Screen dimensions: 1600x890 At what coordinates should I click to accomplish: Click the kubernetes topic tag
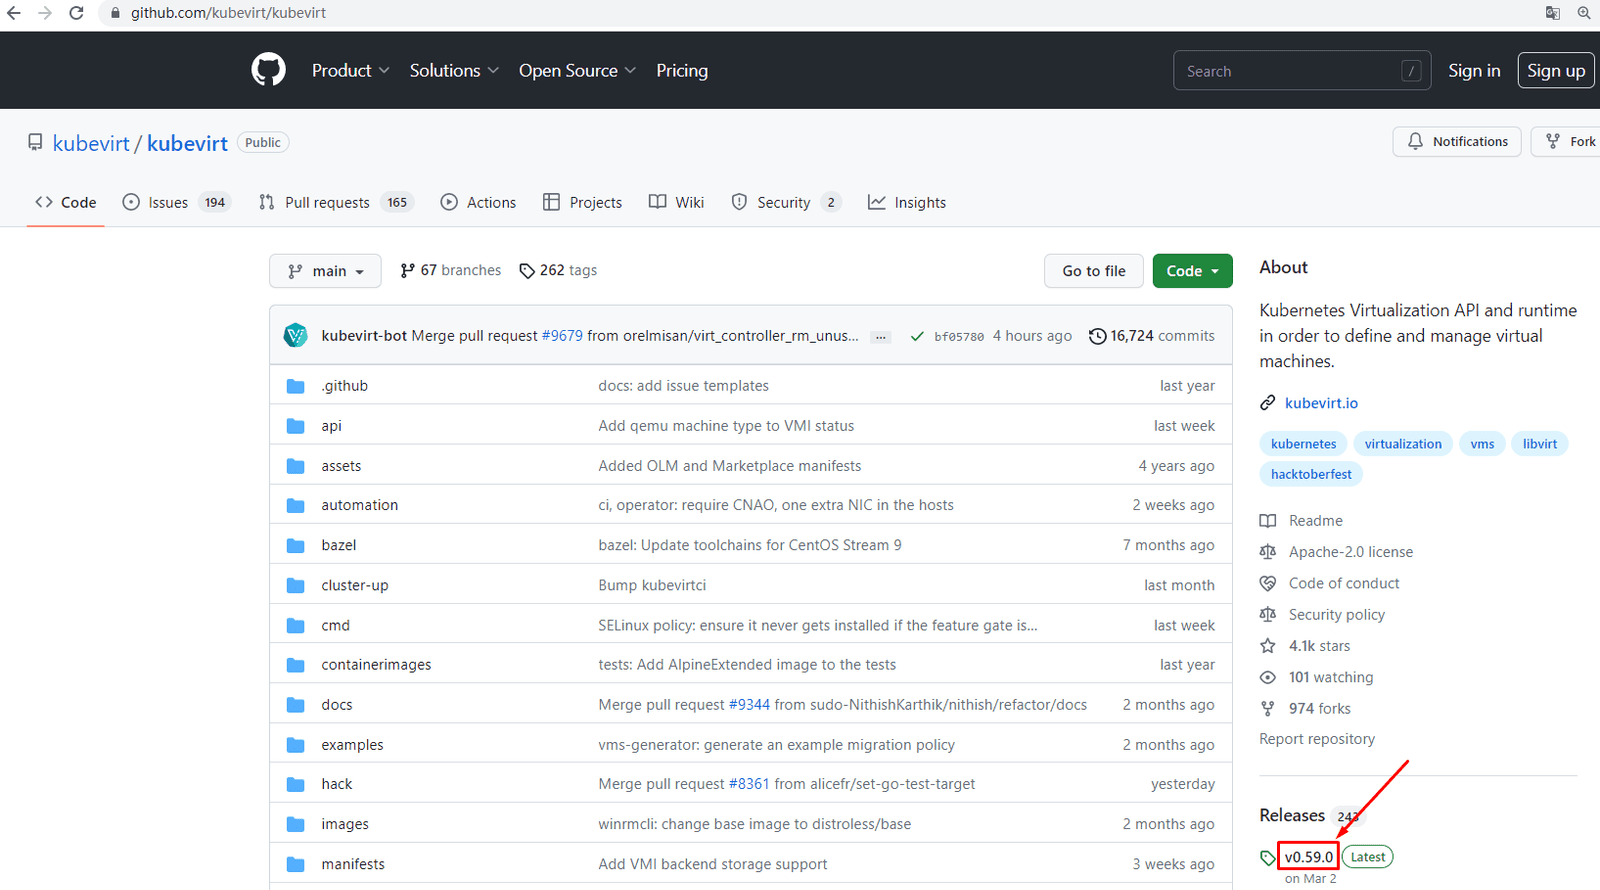pyautogui.click(x=1303, y=444)
